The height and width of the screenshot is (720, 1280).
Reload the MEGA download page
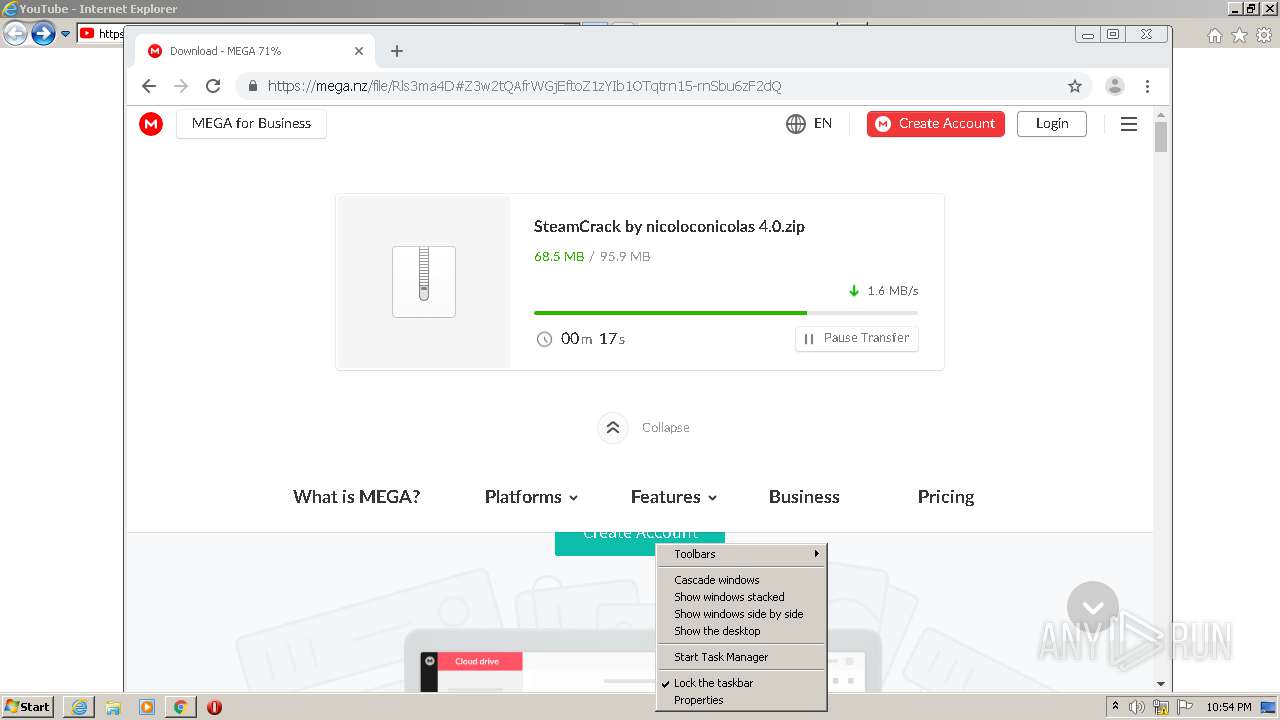click(213, 86)
